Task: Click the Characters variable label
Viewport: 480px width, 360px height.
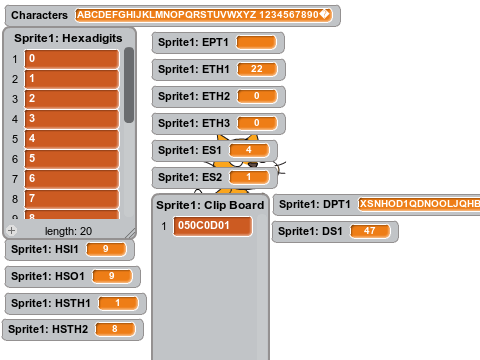Action: pyautogui.click(x=39, y=15)
